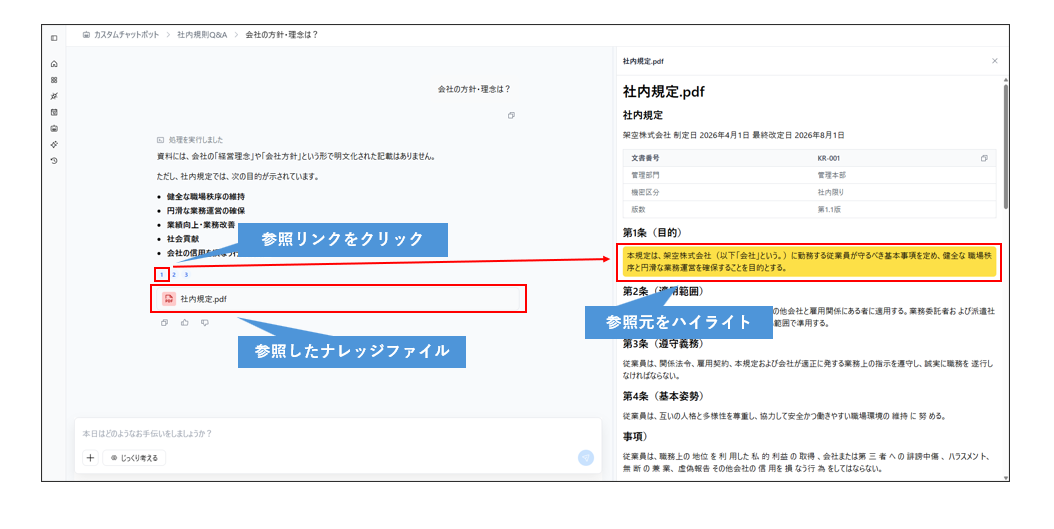This screenshot has width=1054, height=529.
Task: Click the 第3条（遵守義務） heading
Action: (663, 344)
